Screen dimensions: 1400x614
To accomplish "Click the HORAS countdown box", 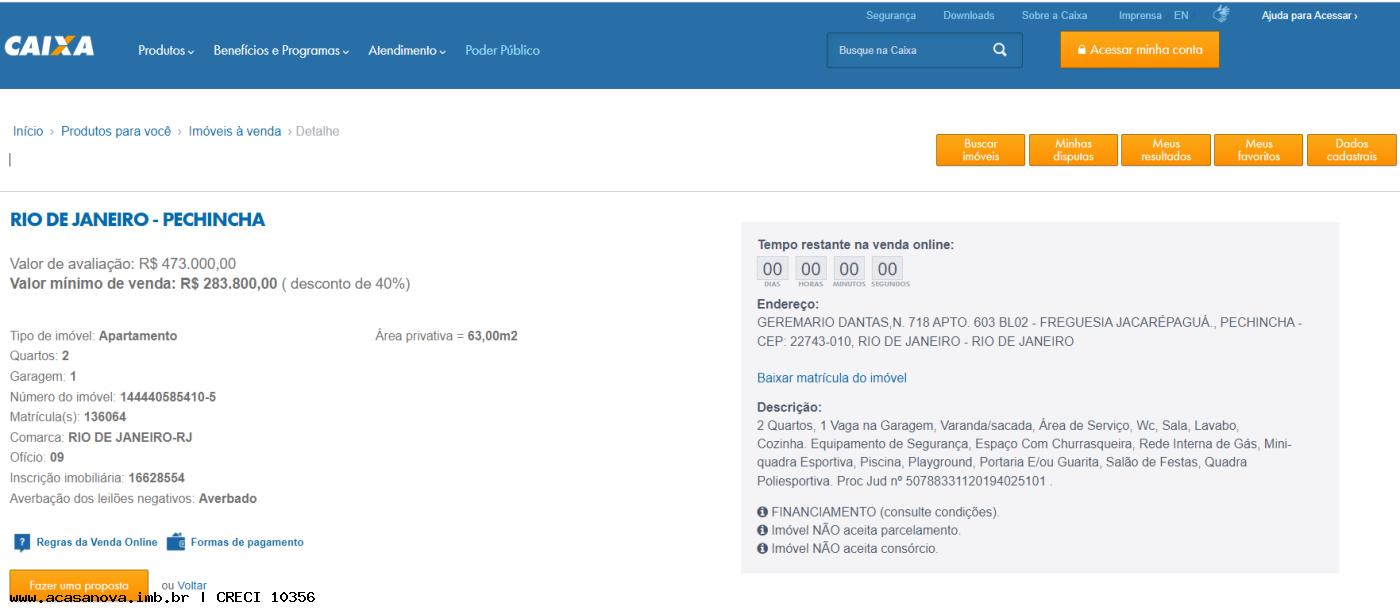I will (x=811, y=271).
